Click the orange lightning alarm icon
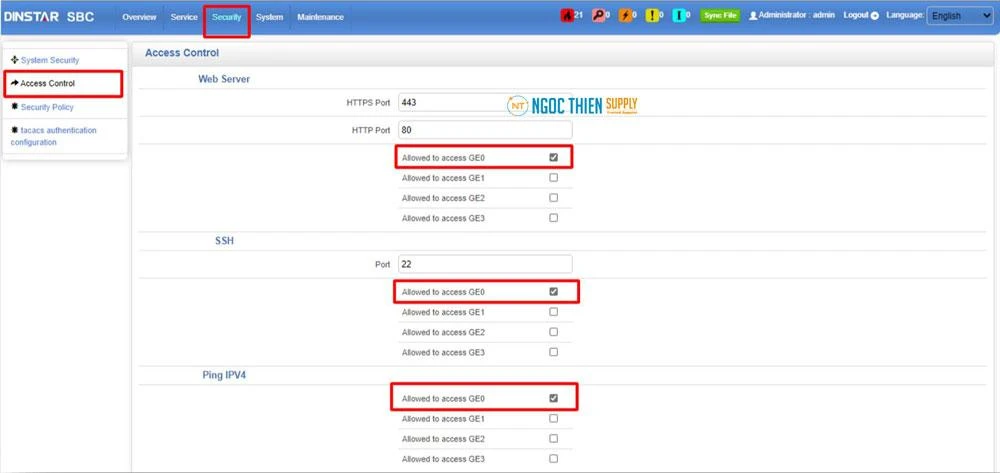 point(625,16)
